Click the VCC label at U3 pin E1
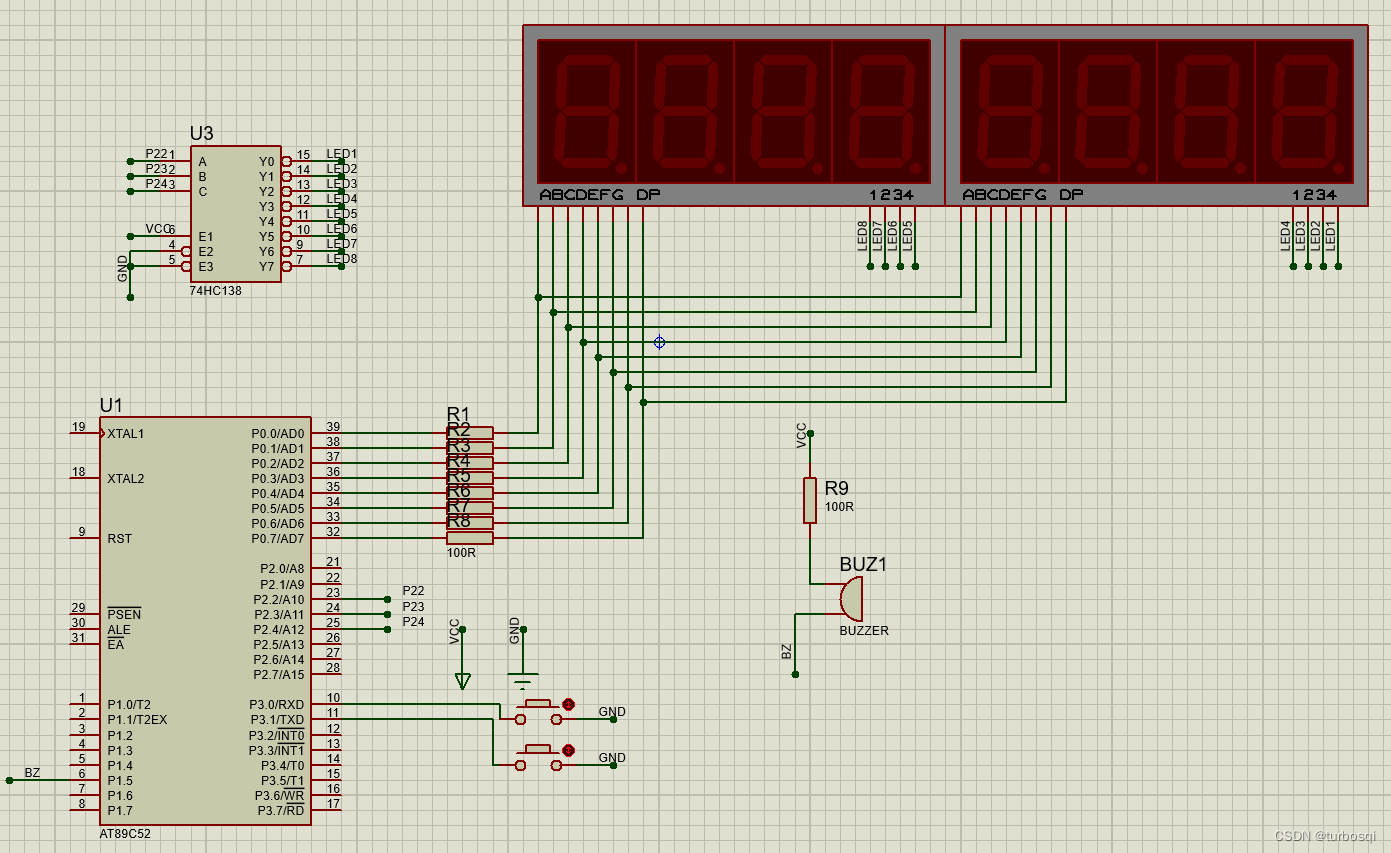This screenshot has height=853, width=1391. [158, 229]
